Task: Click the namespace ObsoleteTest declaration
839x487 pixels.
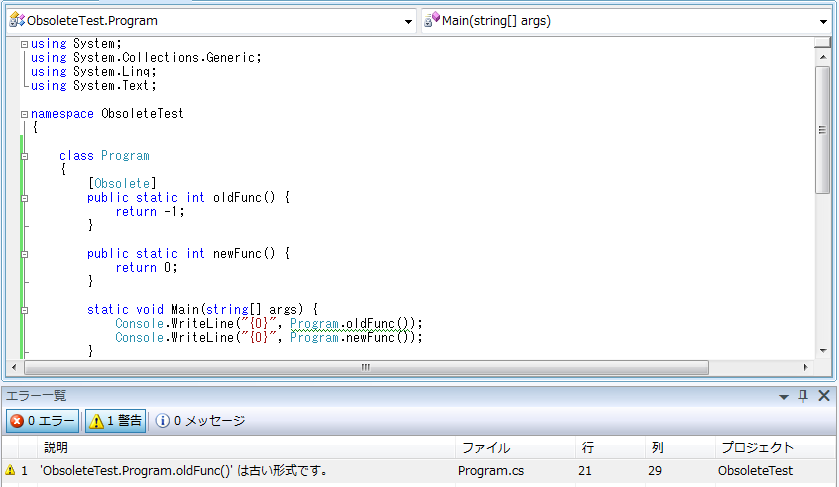Action: pos(107,113)
